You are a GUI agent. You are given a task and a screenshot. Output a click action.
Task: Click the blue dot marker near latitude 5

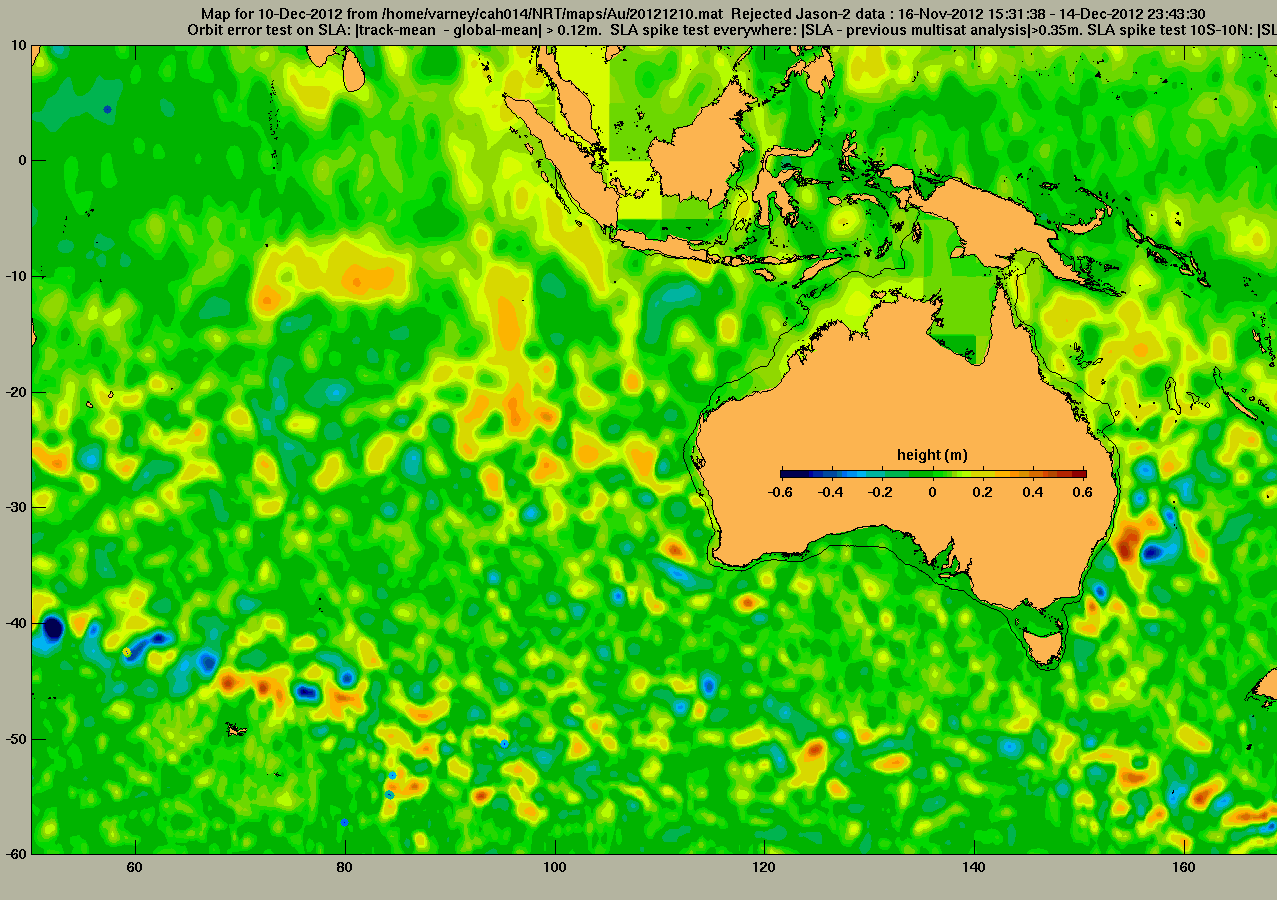coord(107,109)
